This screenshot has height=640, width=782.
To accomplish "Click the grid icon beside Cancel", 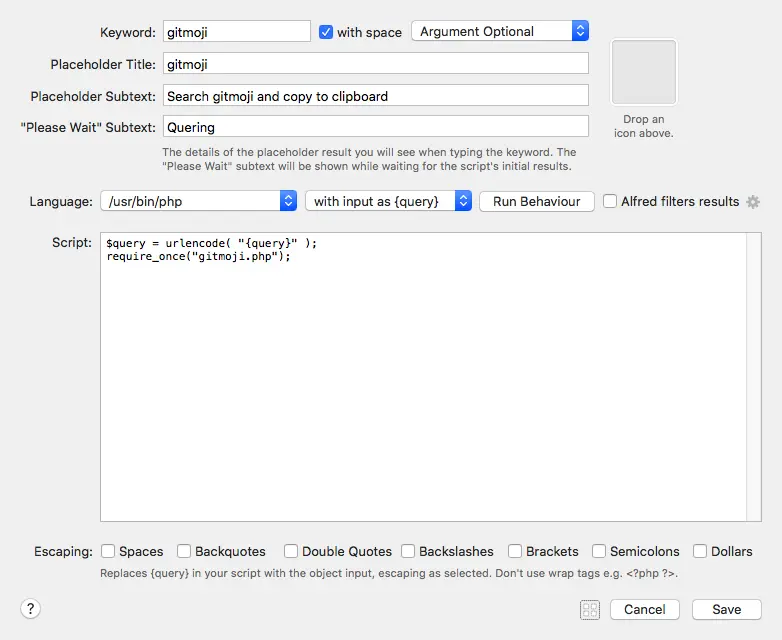I will (x=590, y=610).
